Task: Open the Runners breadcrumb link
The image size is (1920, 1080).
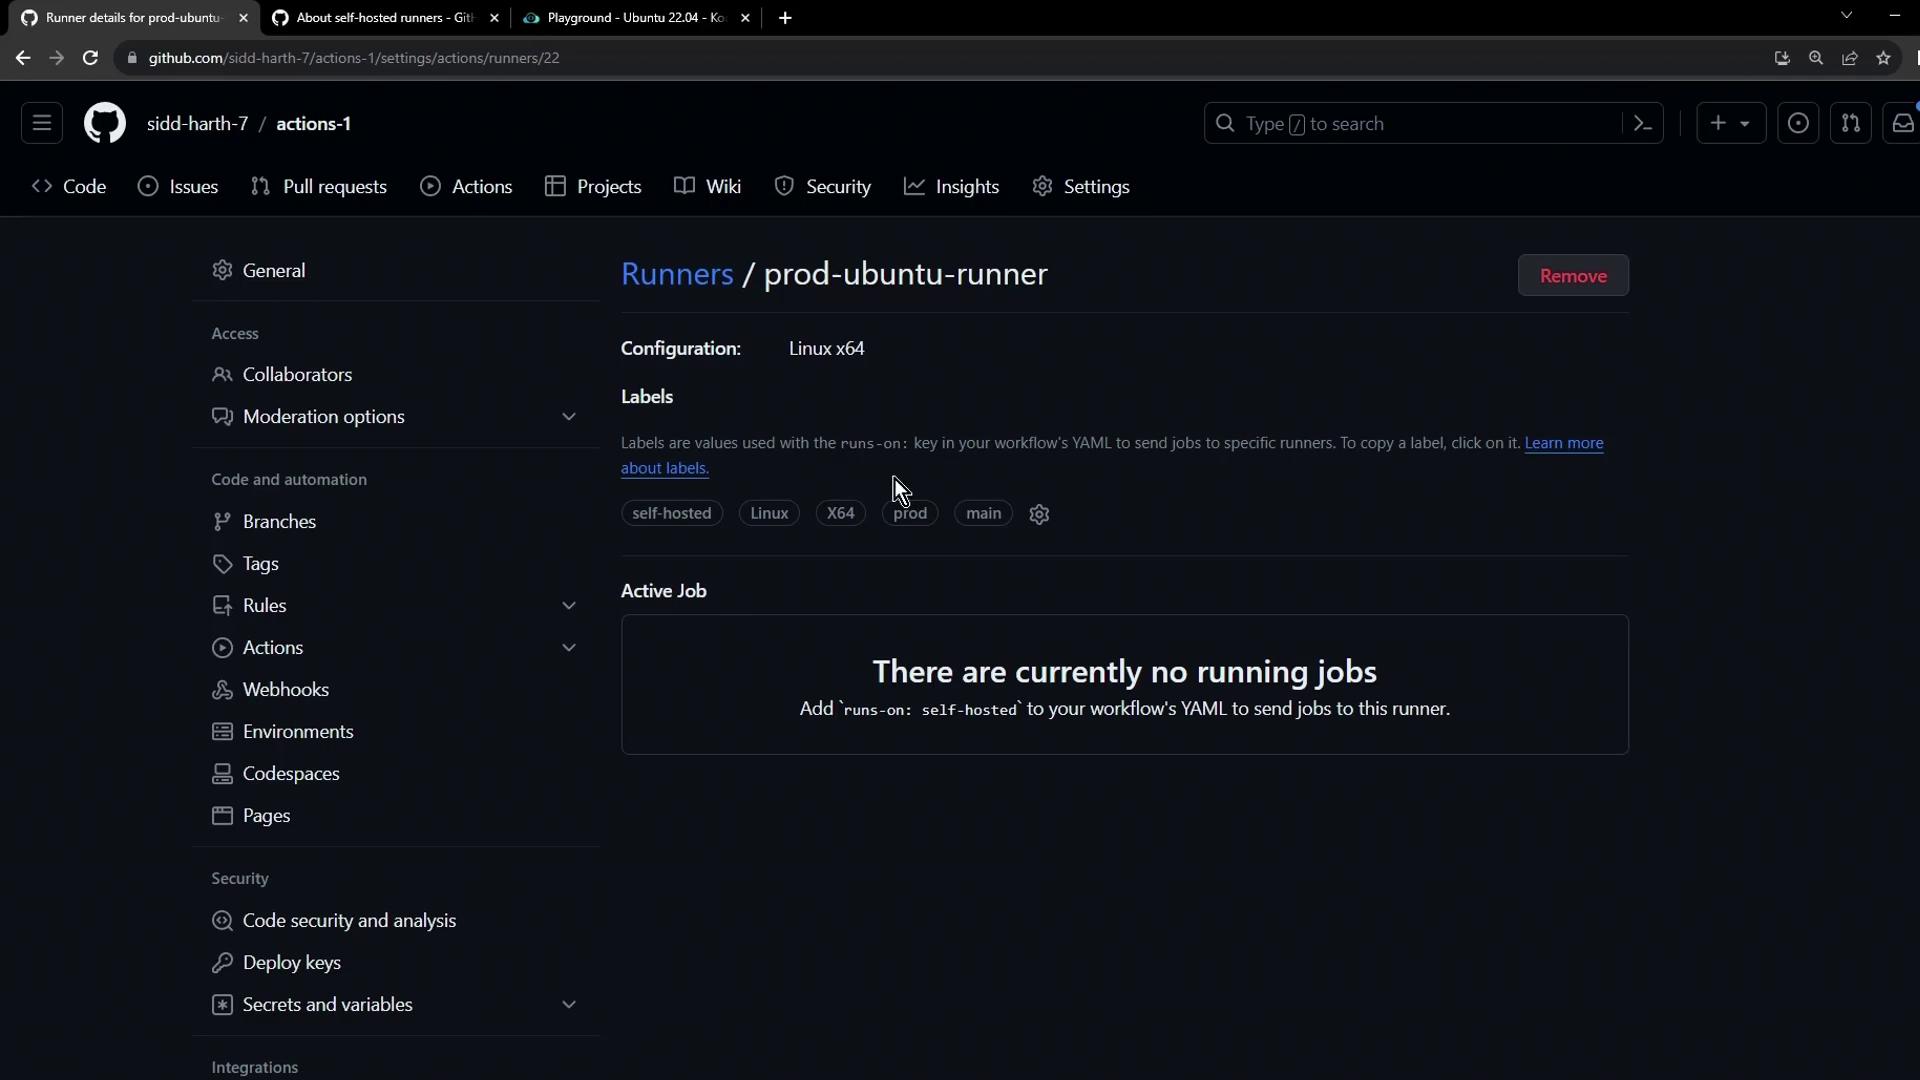Action: [x=677, y=274]
